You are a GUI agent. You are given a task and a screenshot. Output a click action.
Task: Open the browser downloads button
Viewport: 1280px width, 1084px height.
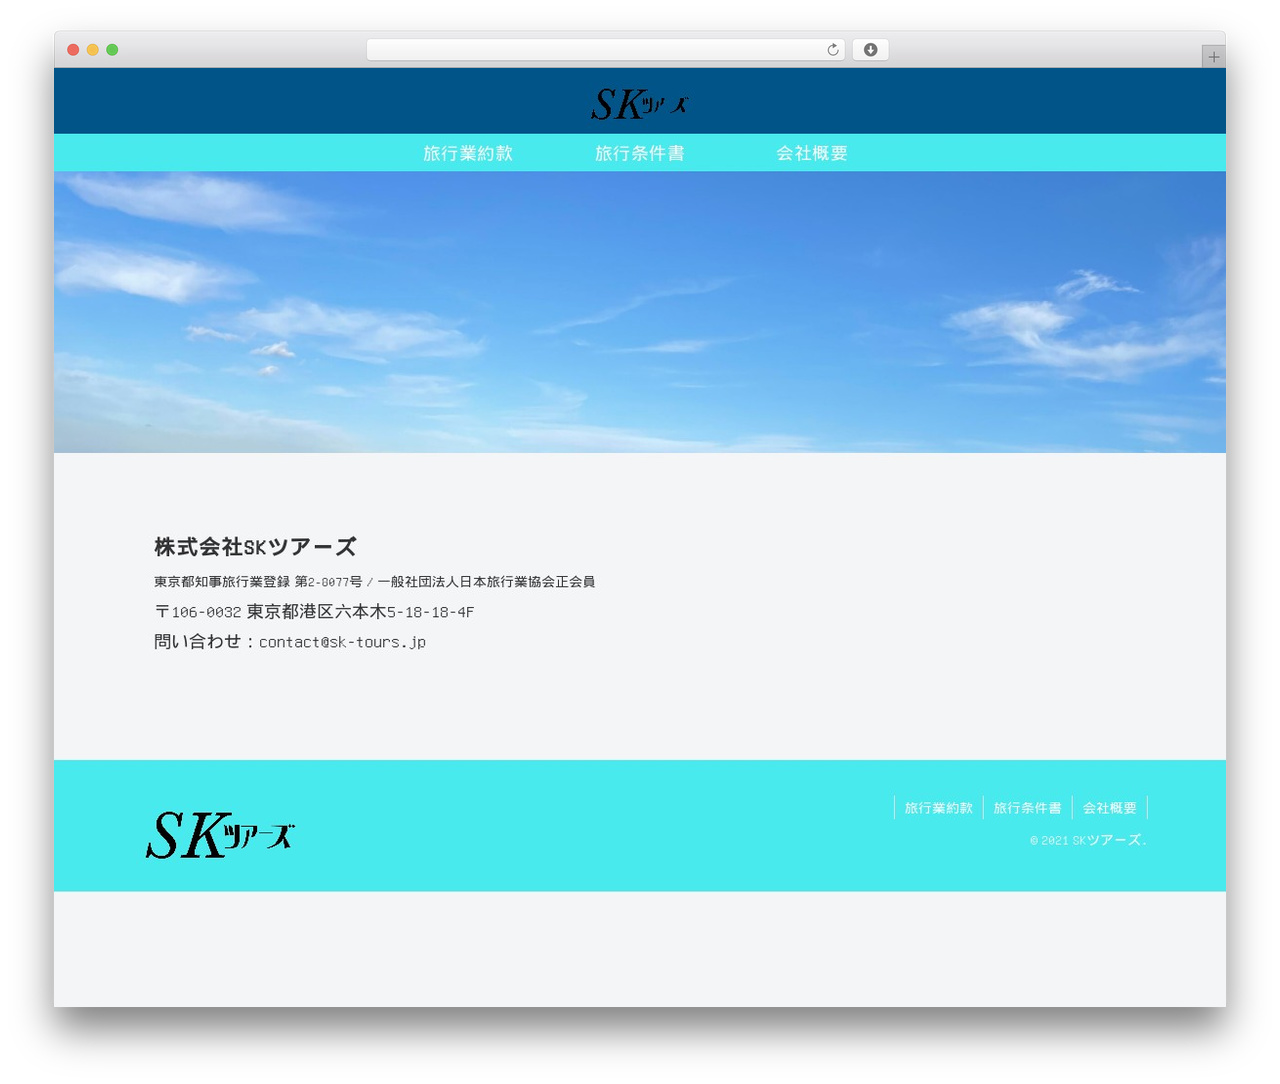point(870,50)
